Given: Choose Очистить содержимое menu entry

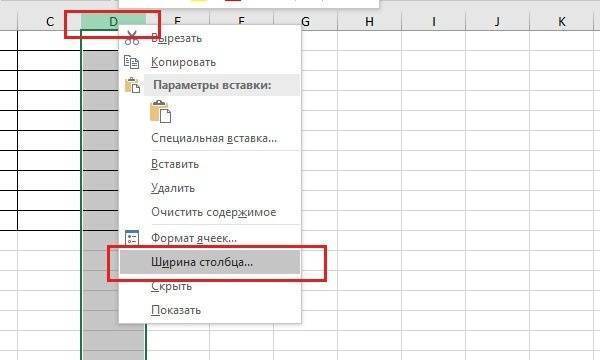Looking at the screenshot, I should [210, 212].
